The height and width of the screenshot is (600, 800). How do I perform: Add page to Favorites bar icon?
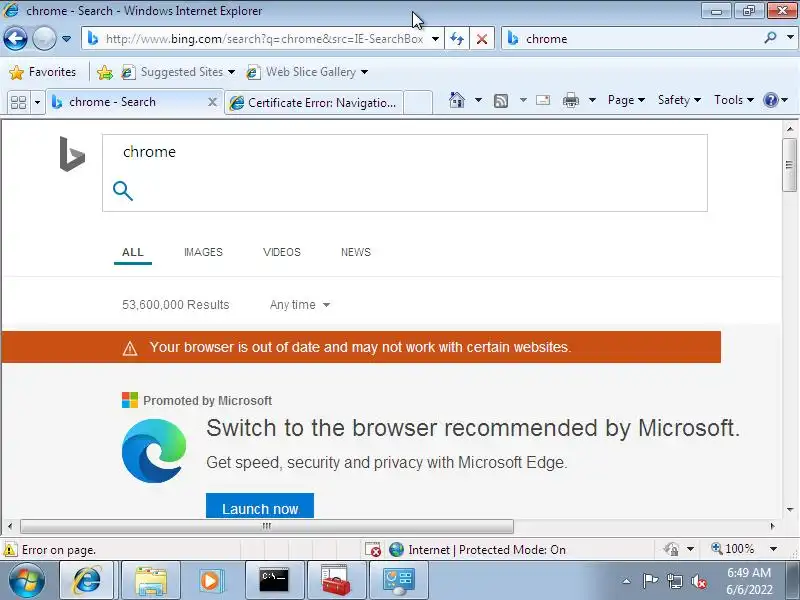tap(105, 72)
